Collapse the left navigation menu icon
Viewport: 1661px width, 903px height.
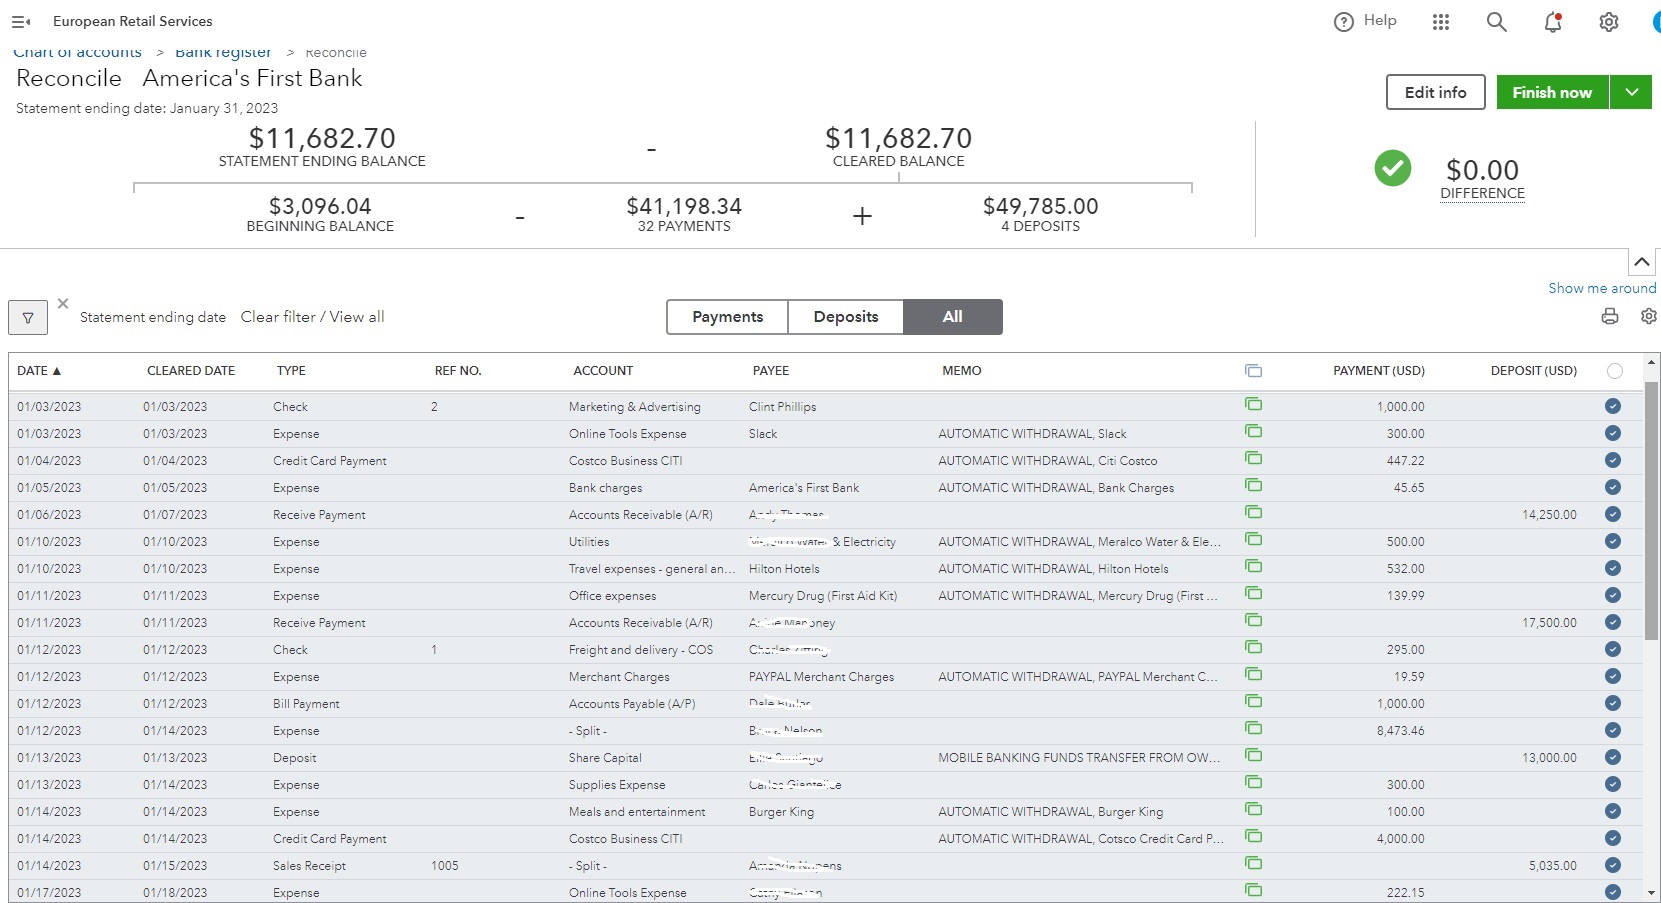tap(21, 21)
